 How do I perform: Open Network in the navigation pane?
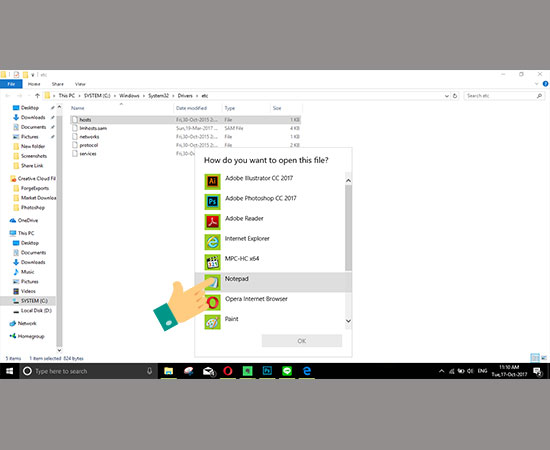(27, 323)
